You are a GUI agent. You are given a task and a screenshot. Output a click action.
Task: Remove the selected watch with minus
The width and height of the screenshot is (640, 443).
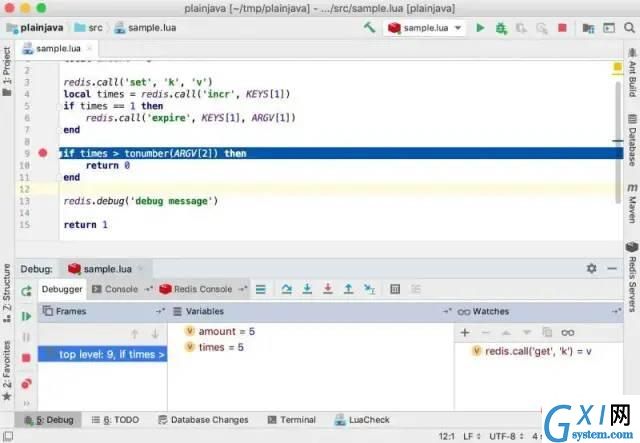click(485, 333)
